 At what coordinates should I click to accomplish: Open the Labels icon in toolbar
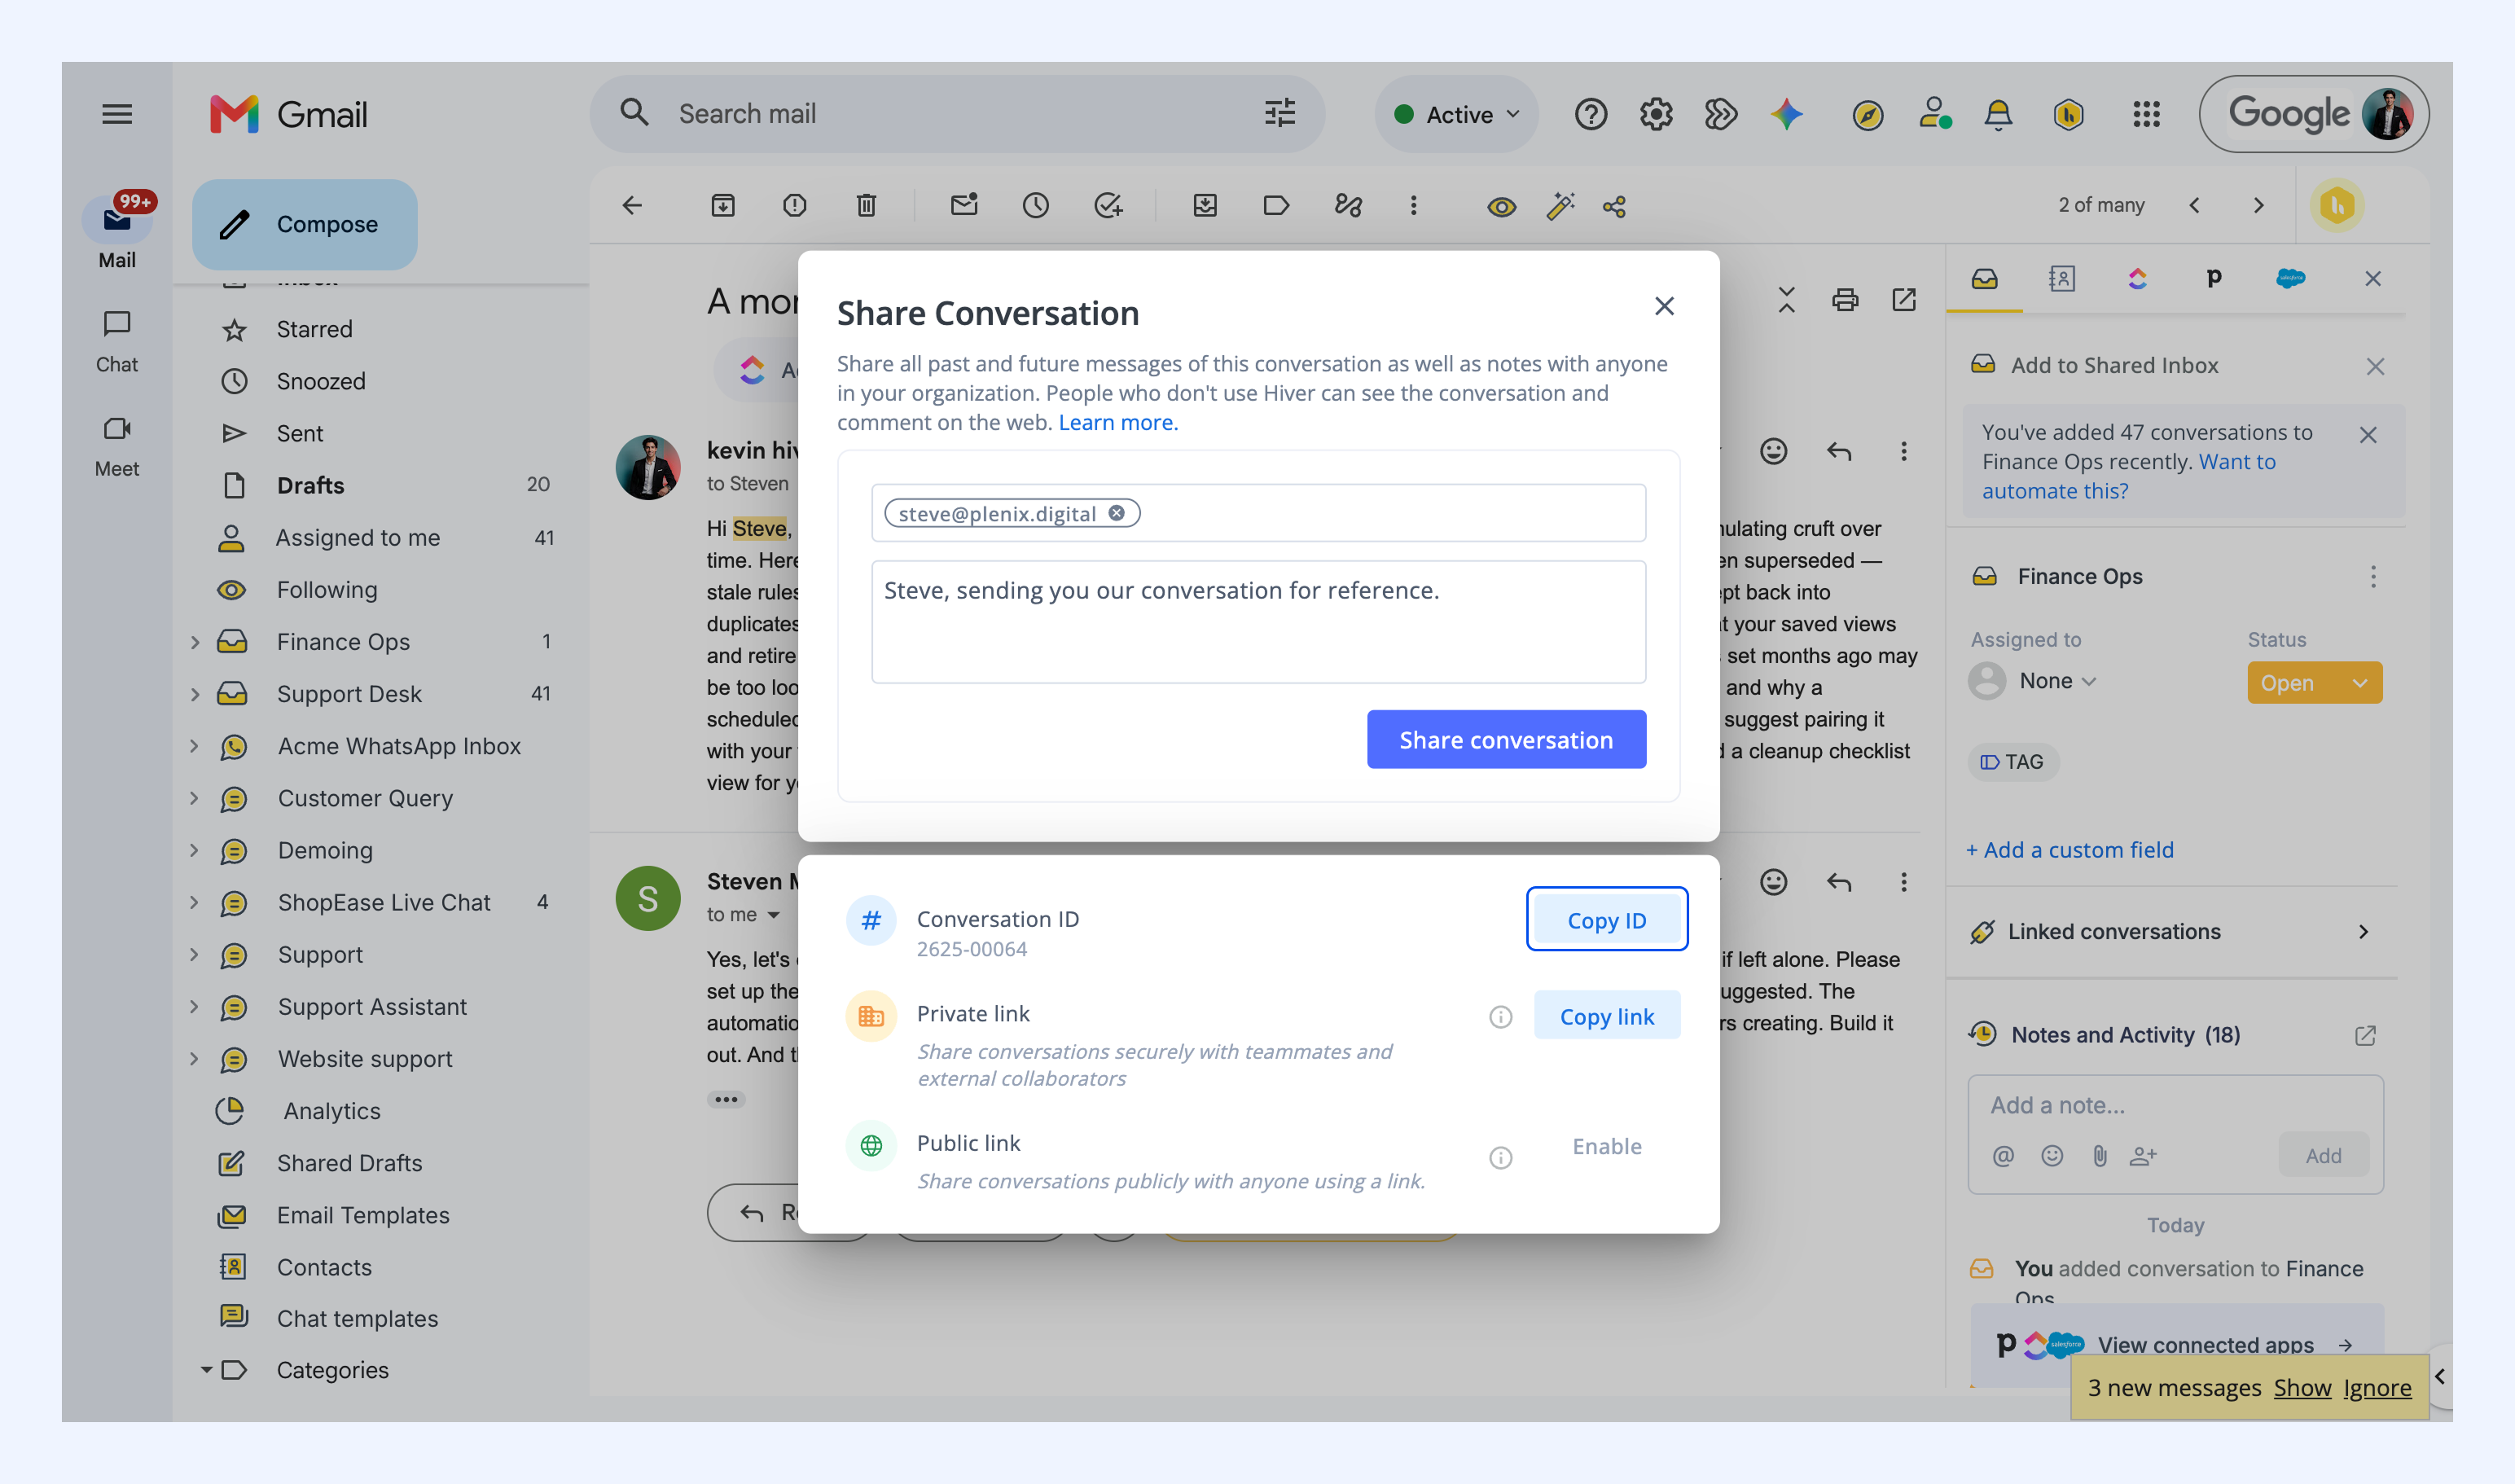(1276, 206)
